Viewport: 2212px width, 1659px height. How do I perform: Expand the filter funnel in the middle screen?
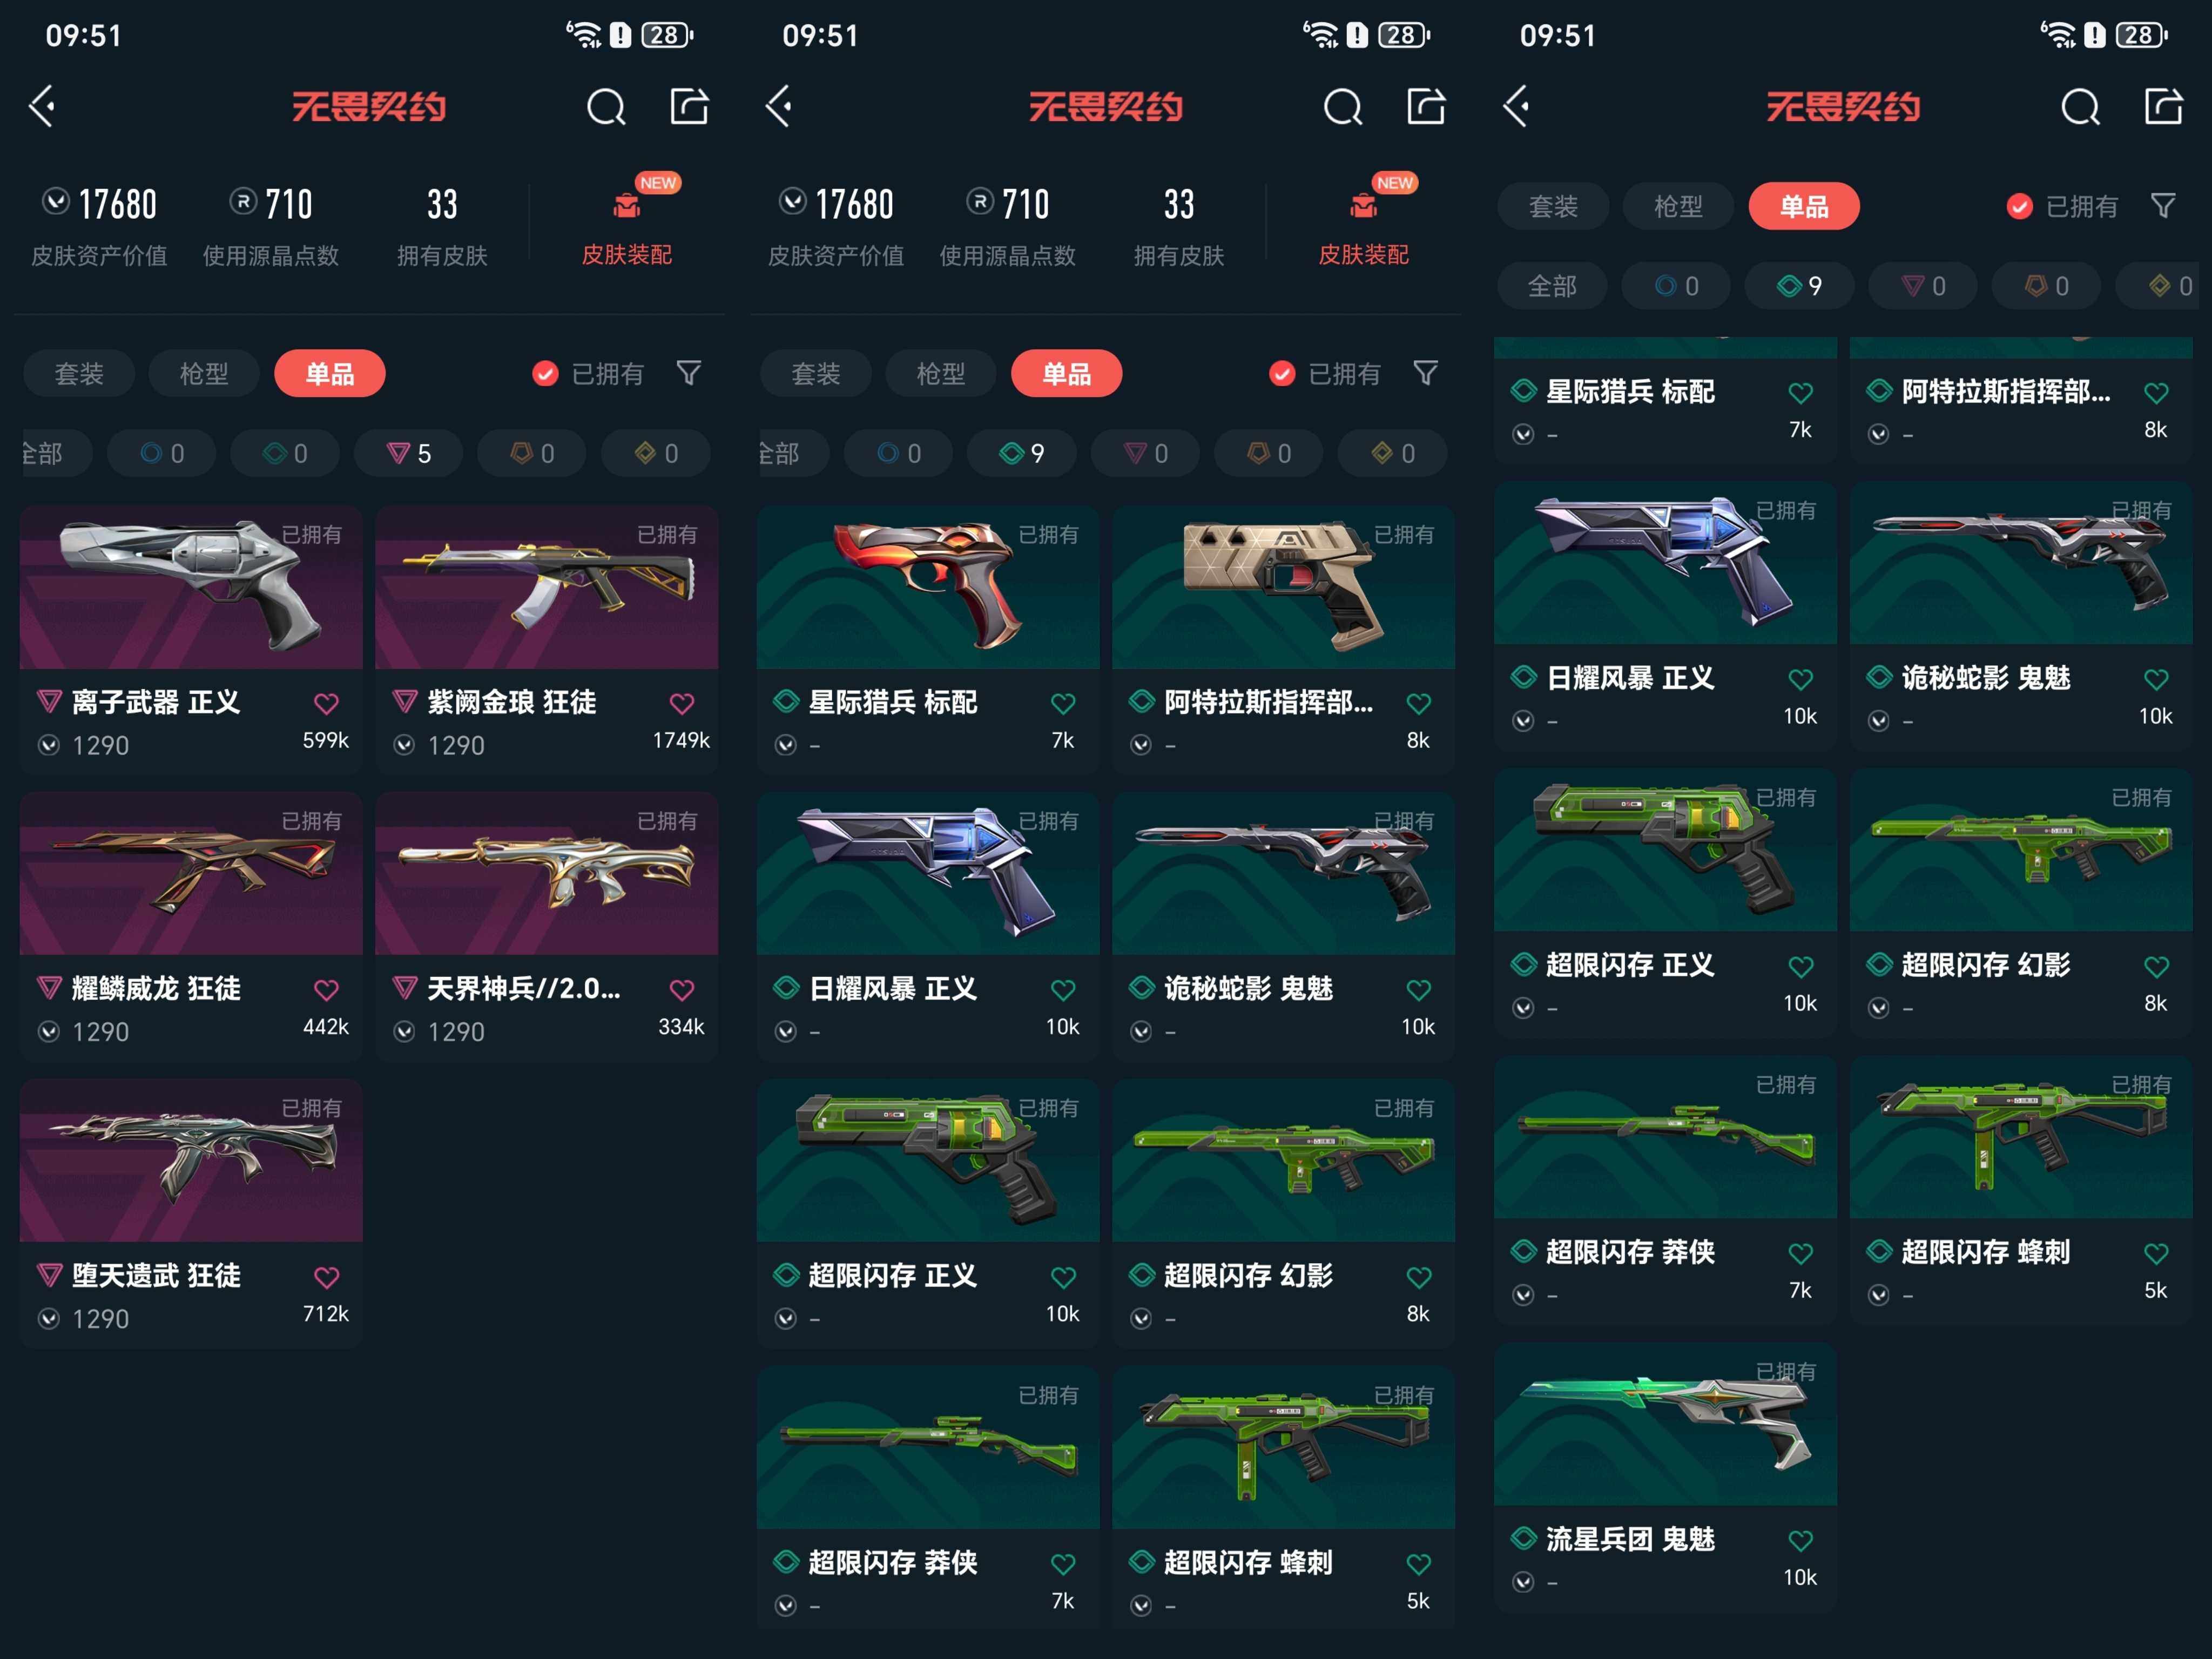(x=1425, y=373)
